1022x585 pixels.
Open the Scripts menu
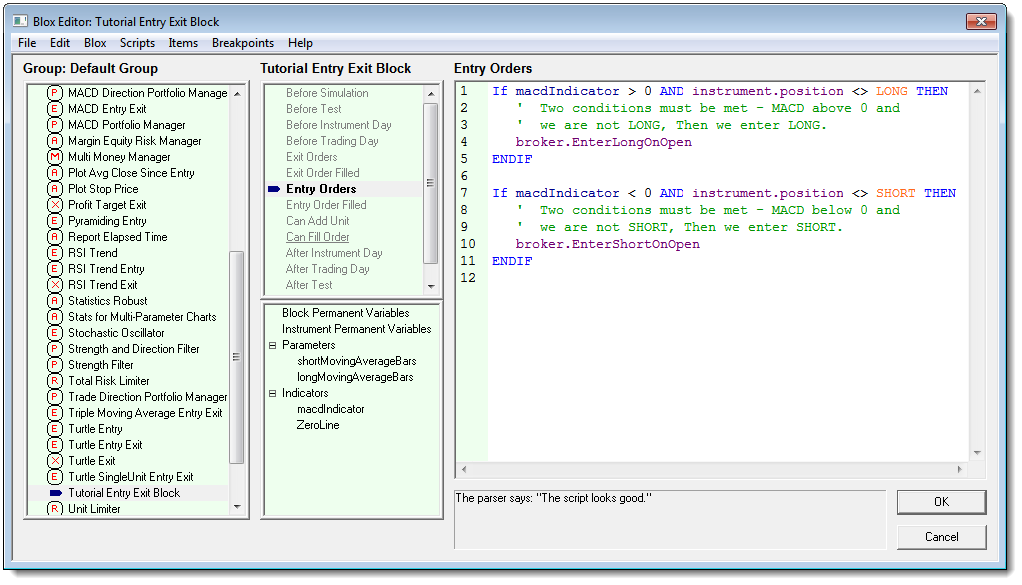(x=137, y=43)
